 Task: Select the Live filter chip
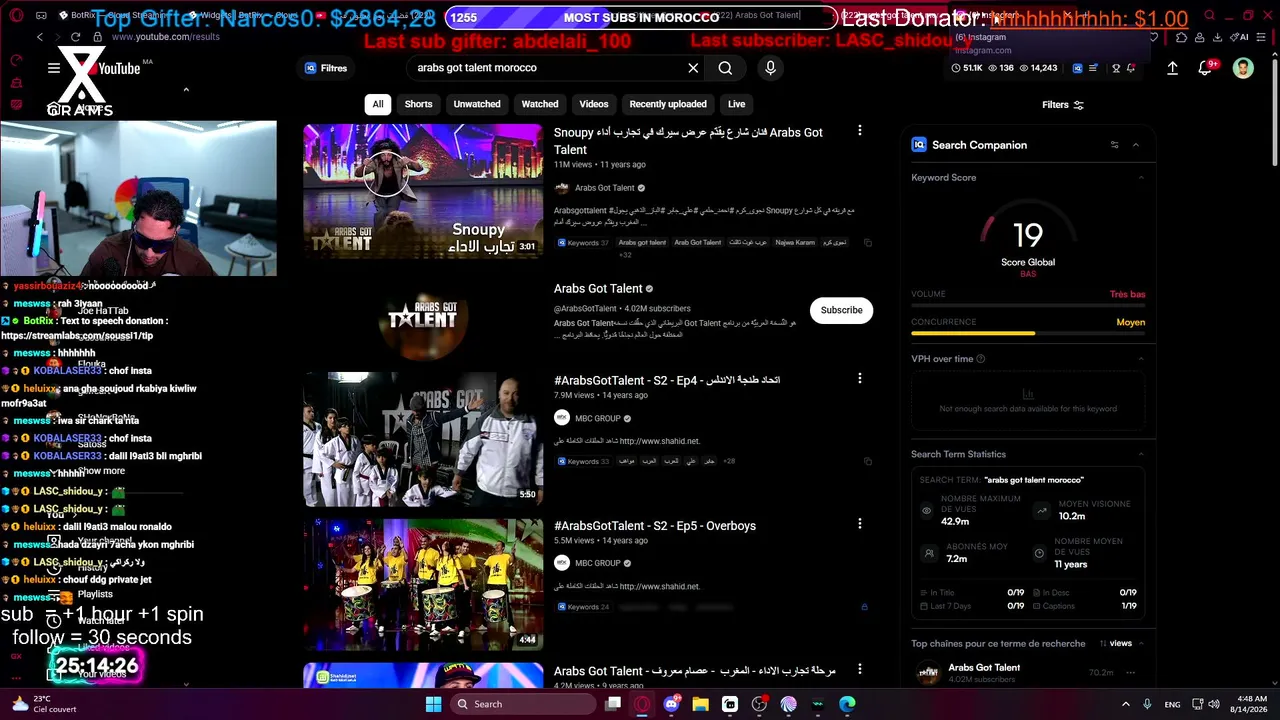click(x=736, y=104)
